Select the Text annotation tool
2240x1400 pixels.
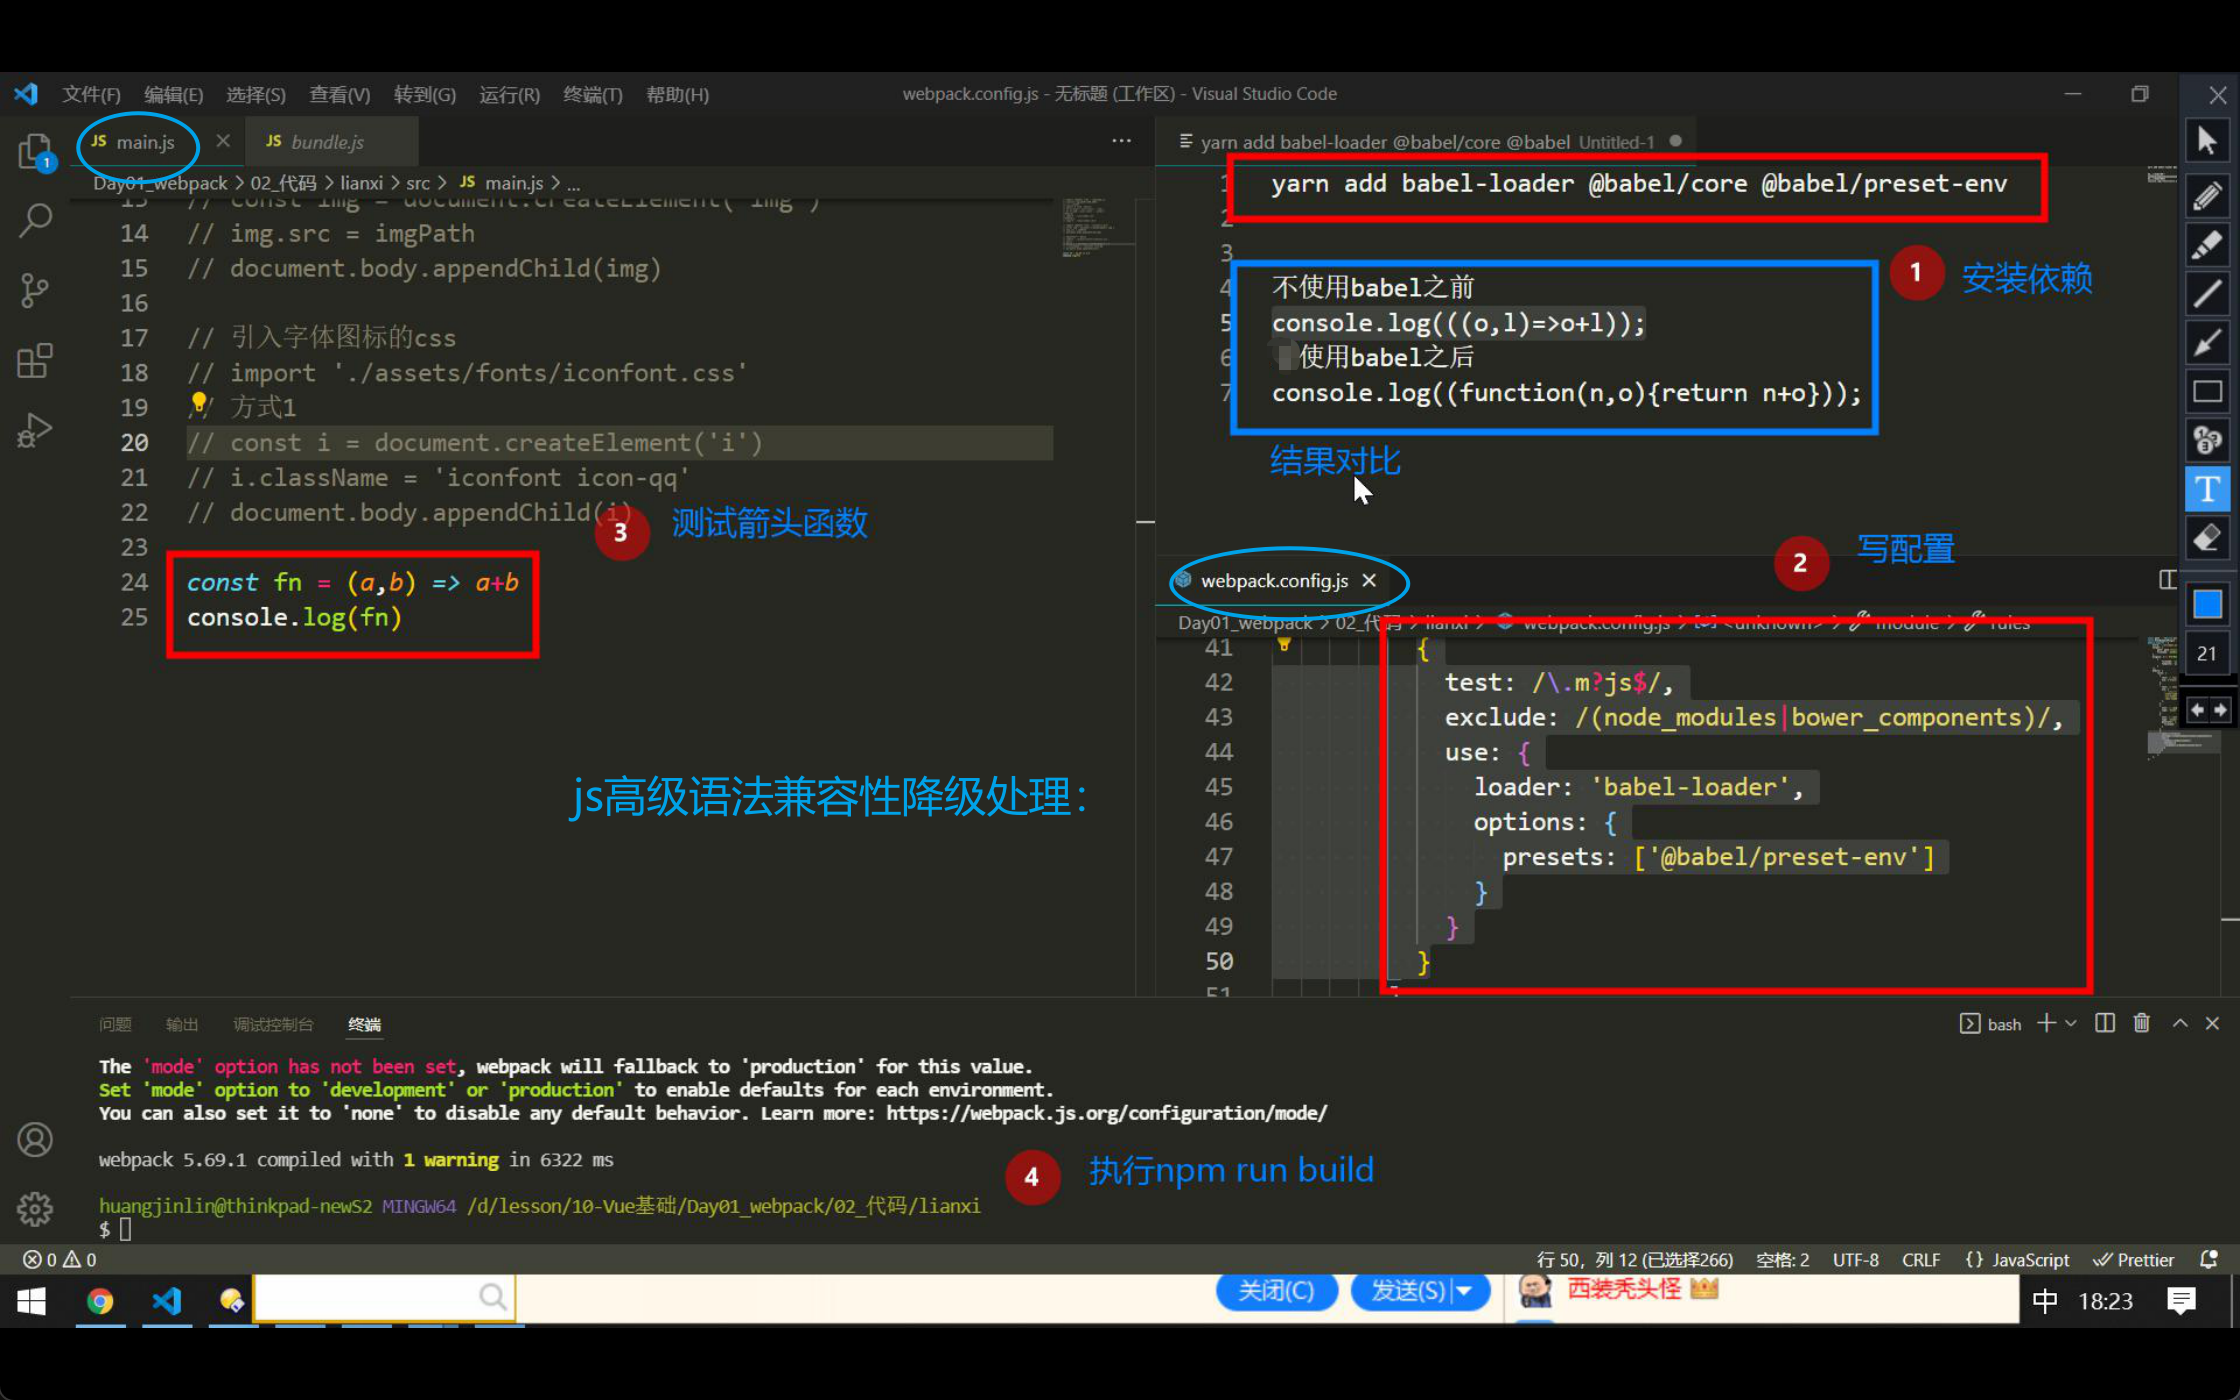click(x=2207, y=489)
